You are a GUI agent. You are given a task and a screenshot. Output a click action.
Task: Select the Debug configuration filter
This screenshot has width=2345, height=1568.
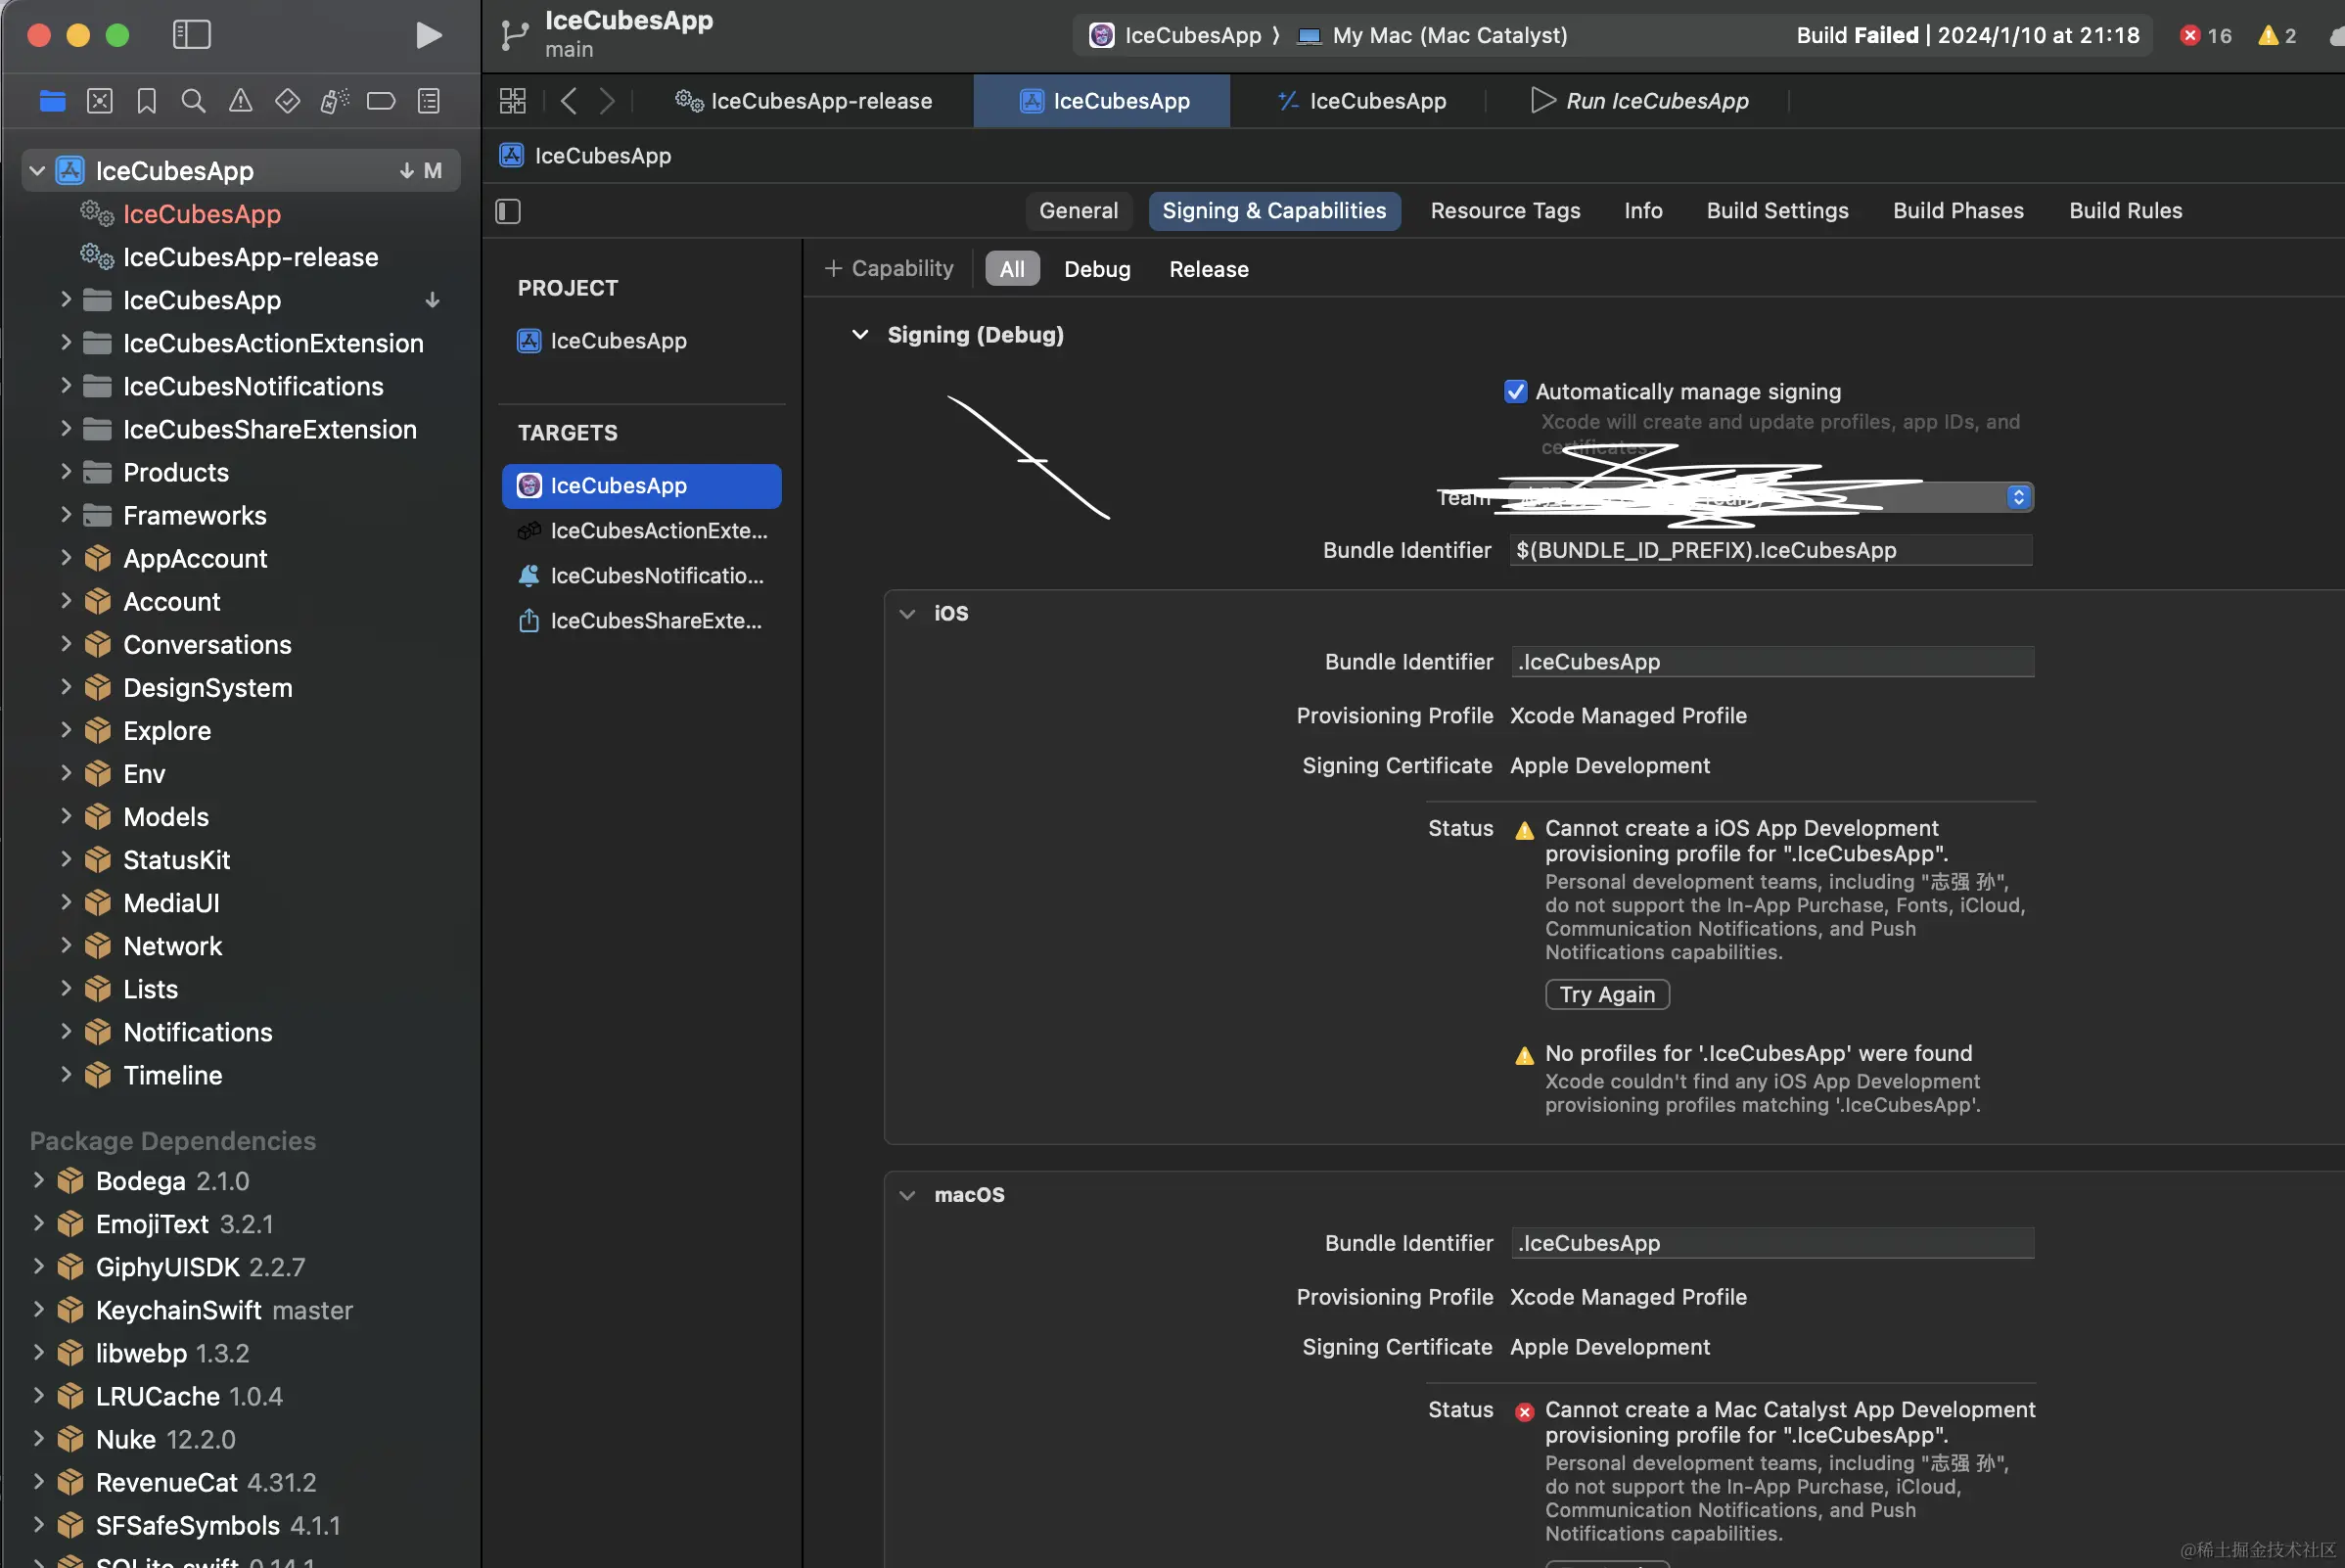pos(1096,269)
